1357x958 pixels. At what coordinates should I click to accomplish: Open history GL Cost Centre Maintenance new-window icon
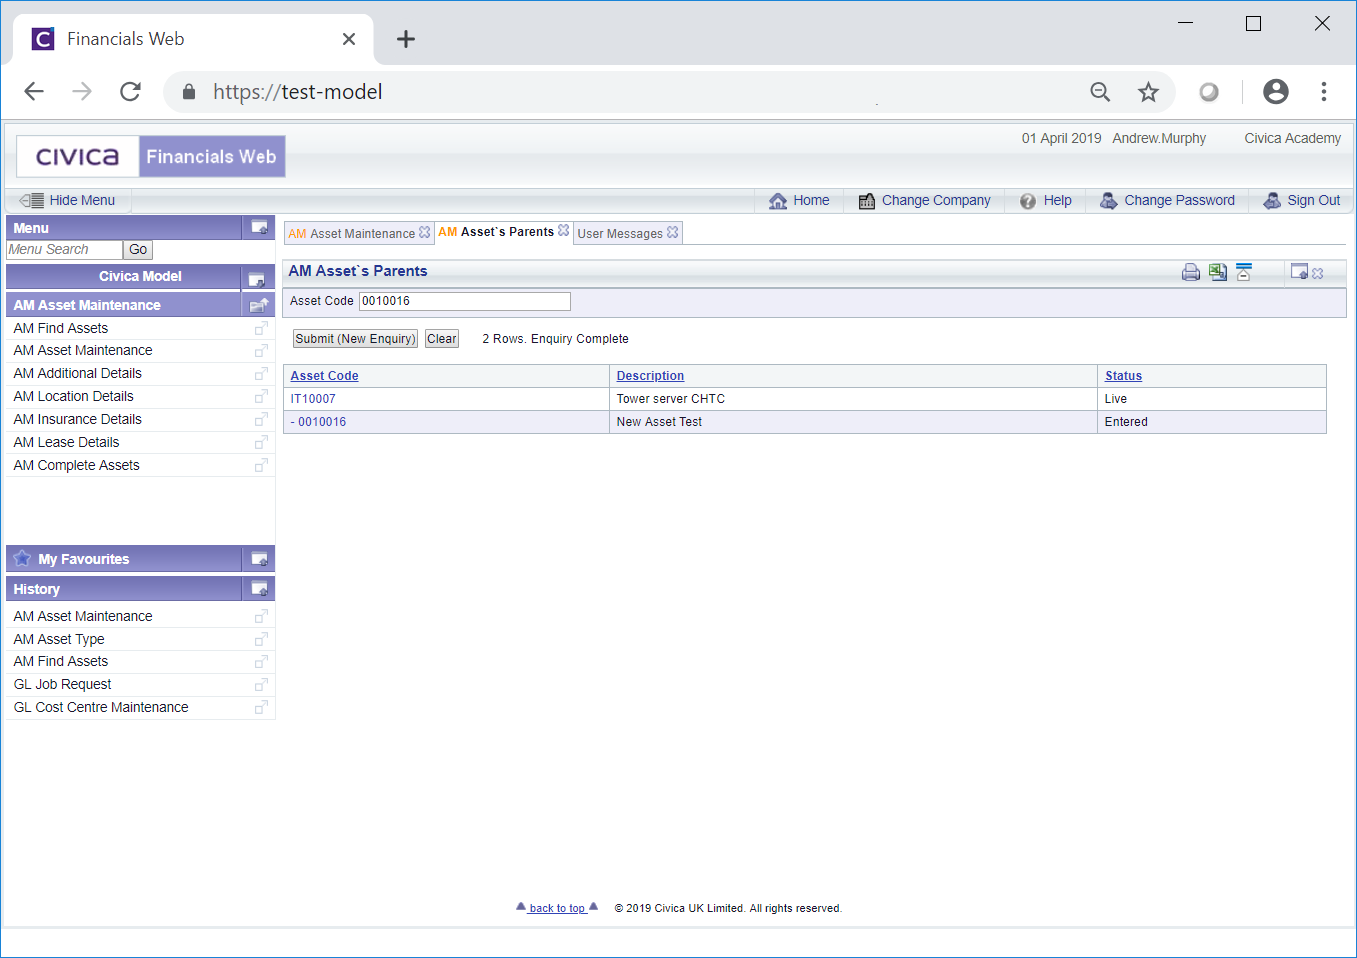point(261,708)
